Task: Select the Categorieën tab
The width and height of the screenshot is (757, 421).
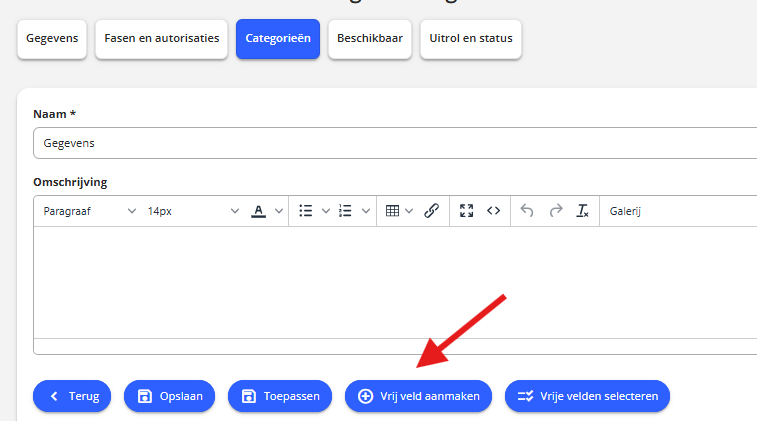Action: pos(278,39)
